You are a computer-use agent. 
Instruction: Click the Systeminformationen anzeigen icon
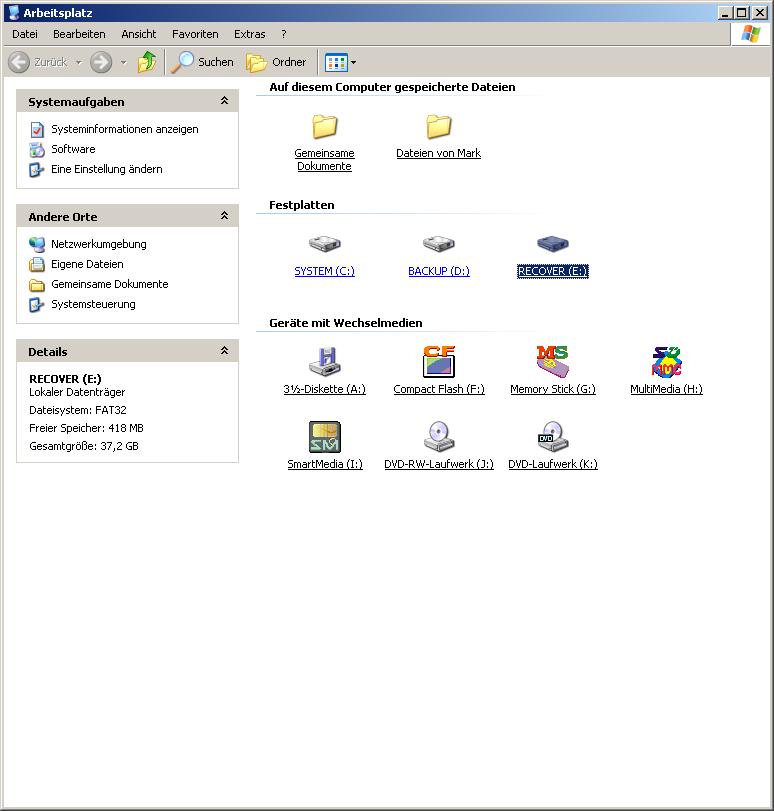pyautogui.click(x=37, y=129)
